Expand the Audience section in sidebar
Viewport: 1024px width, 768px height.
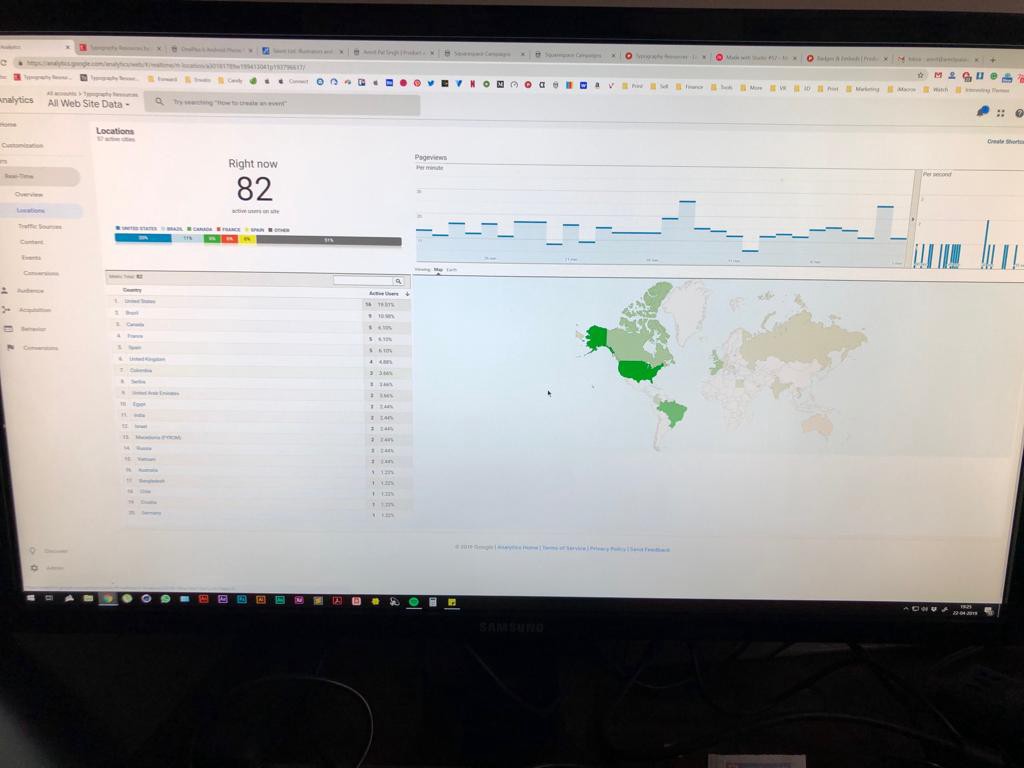coord(30,291)
